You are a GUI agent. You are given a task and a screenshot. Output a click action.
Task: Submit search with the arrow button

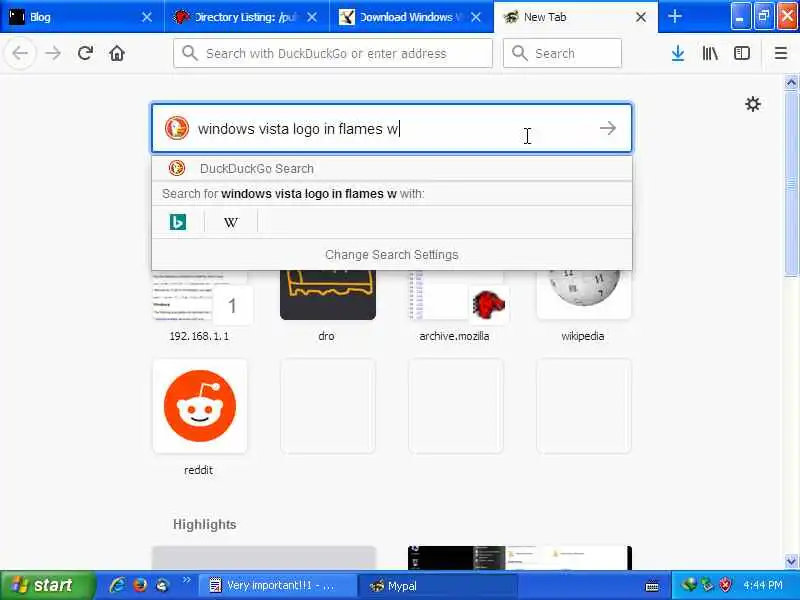pyautogui.click(x=608, y=128)
